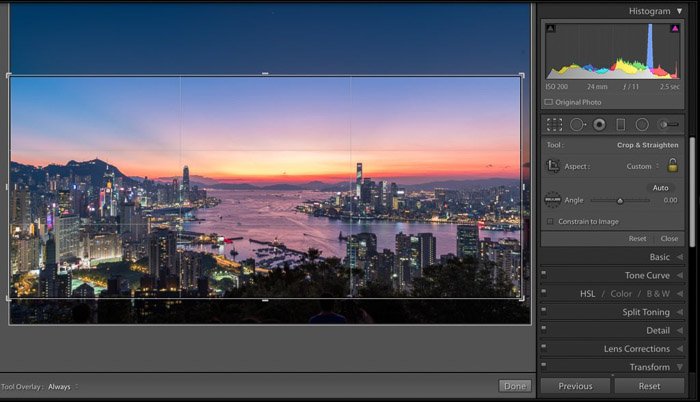Select the Spot Removal tool

coord(577,124)
